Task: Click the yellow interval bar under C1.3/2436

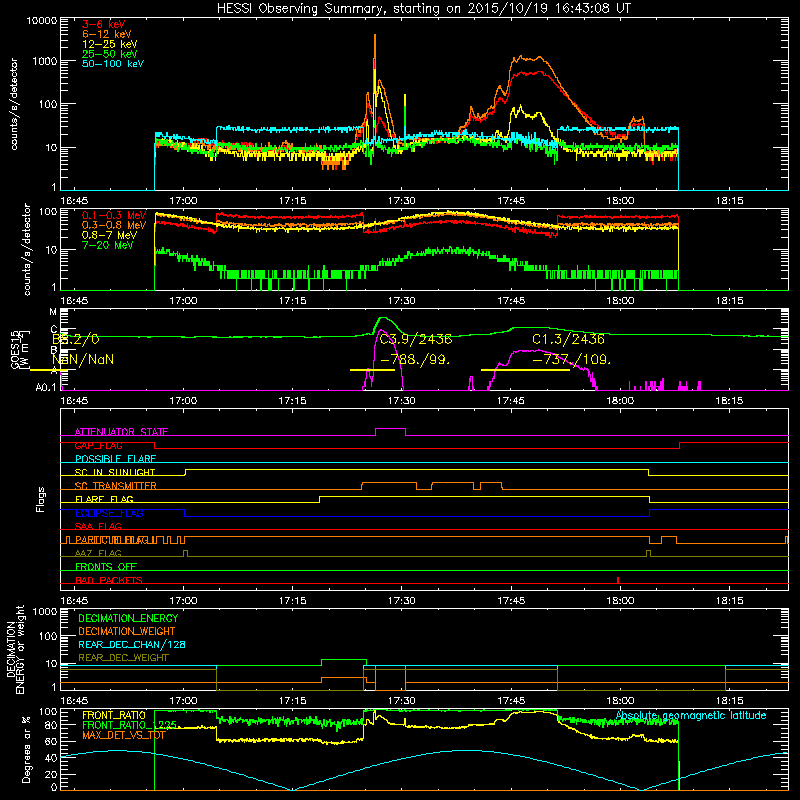Action: coord(526,369)
